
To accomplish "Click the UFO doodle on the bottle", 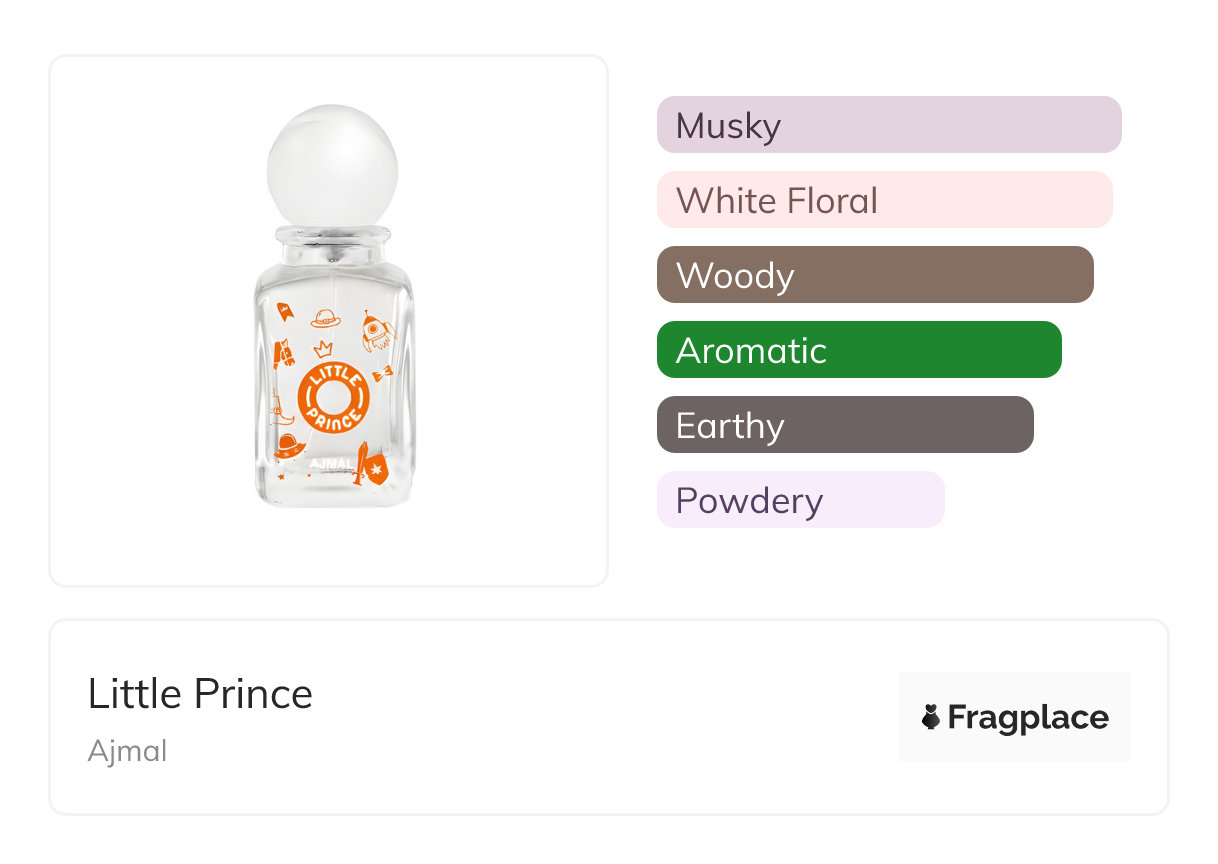I will [290, 446].
